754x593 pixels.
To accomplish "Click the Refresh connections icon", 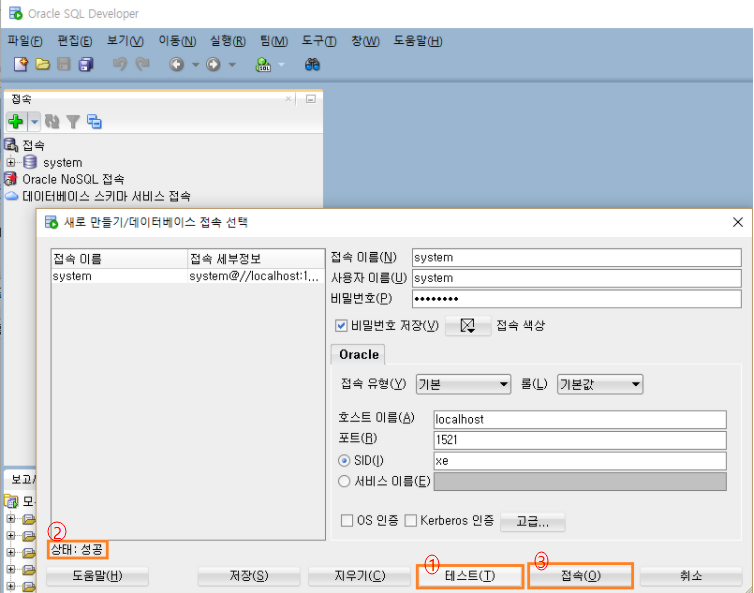I will [x=52, y=121].
